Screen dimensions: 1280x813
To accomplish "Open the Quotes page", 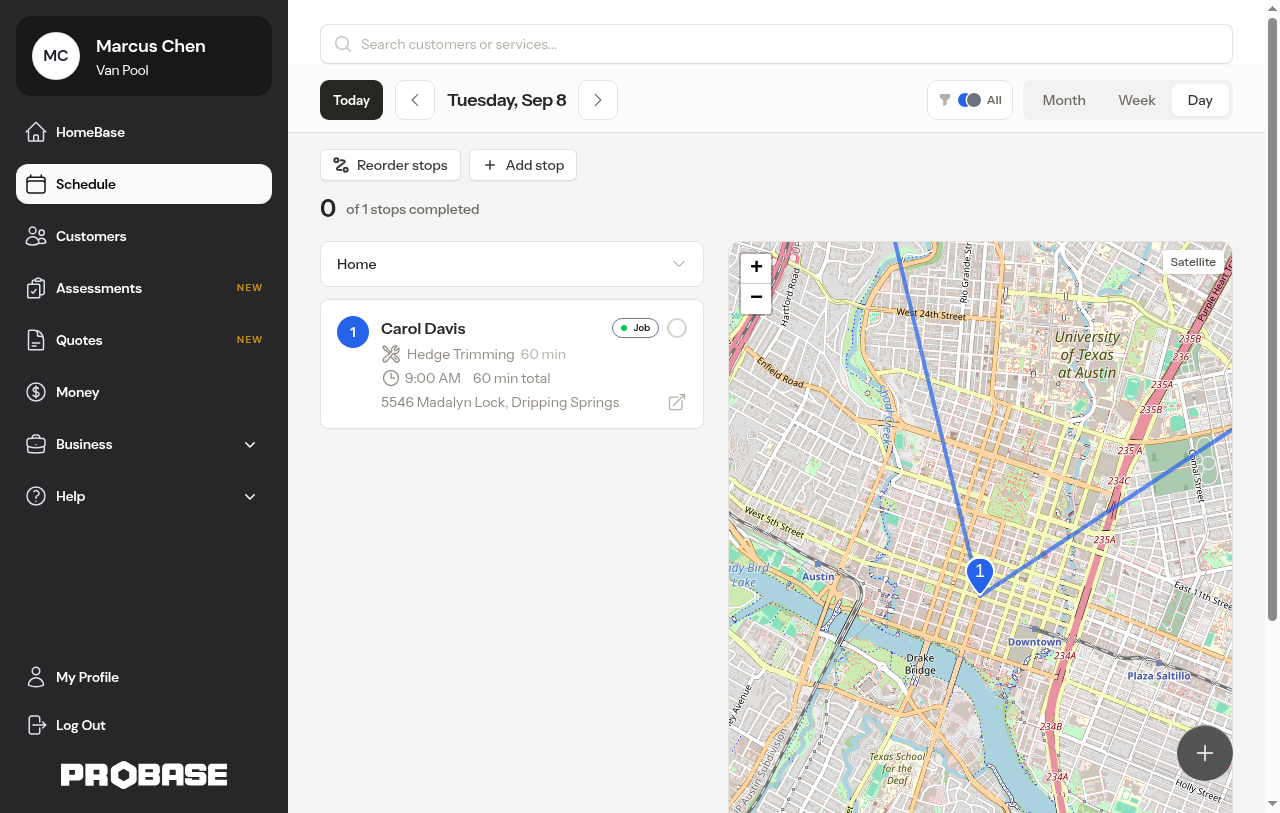I will coord(144,340).
